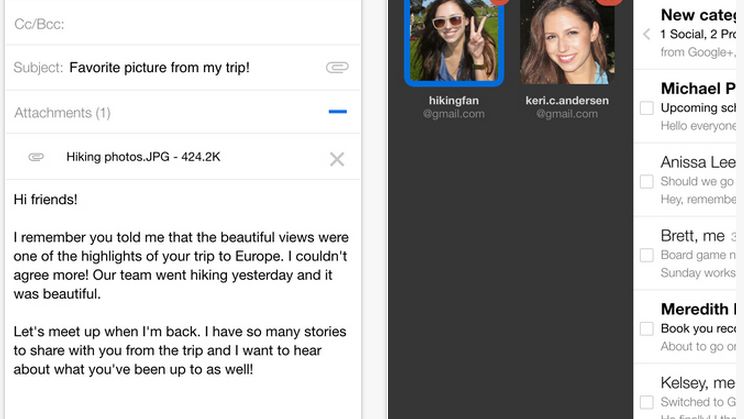Remove Hiking photos.JPG attachment with the X
Screen dimensions: 744x419
(337, 159)
